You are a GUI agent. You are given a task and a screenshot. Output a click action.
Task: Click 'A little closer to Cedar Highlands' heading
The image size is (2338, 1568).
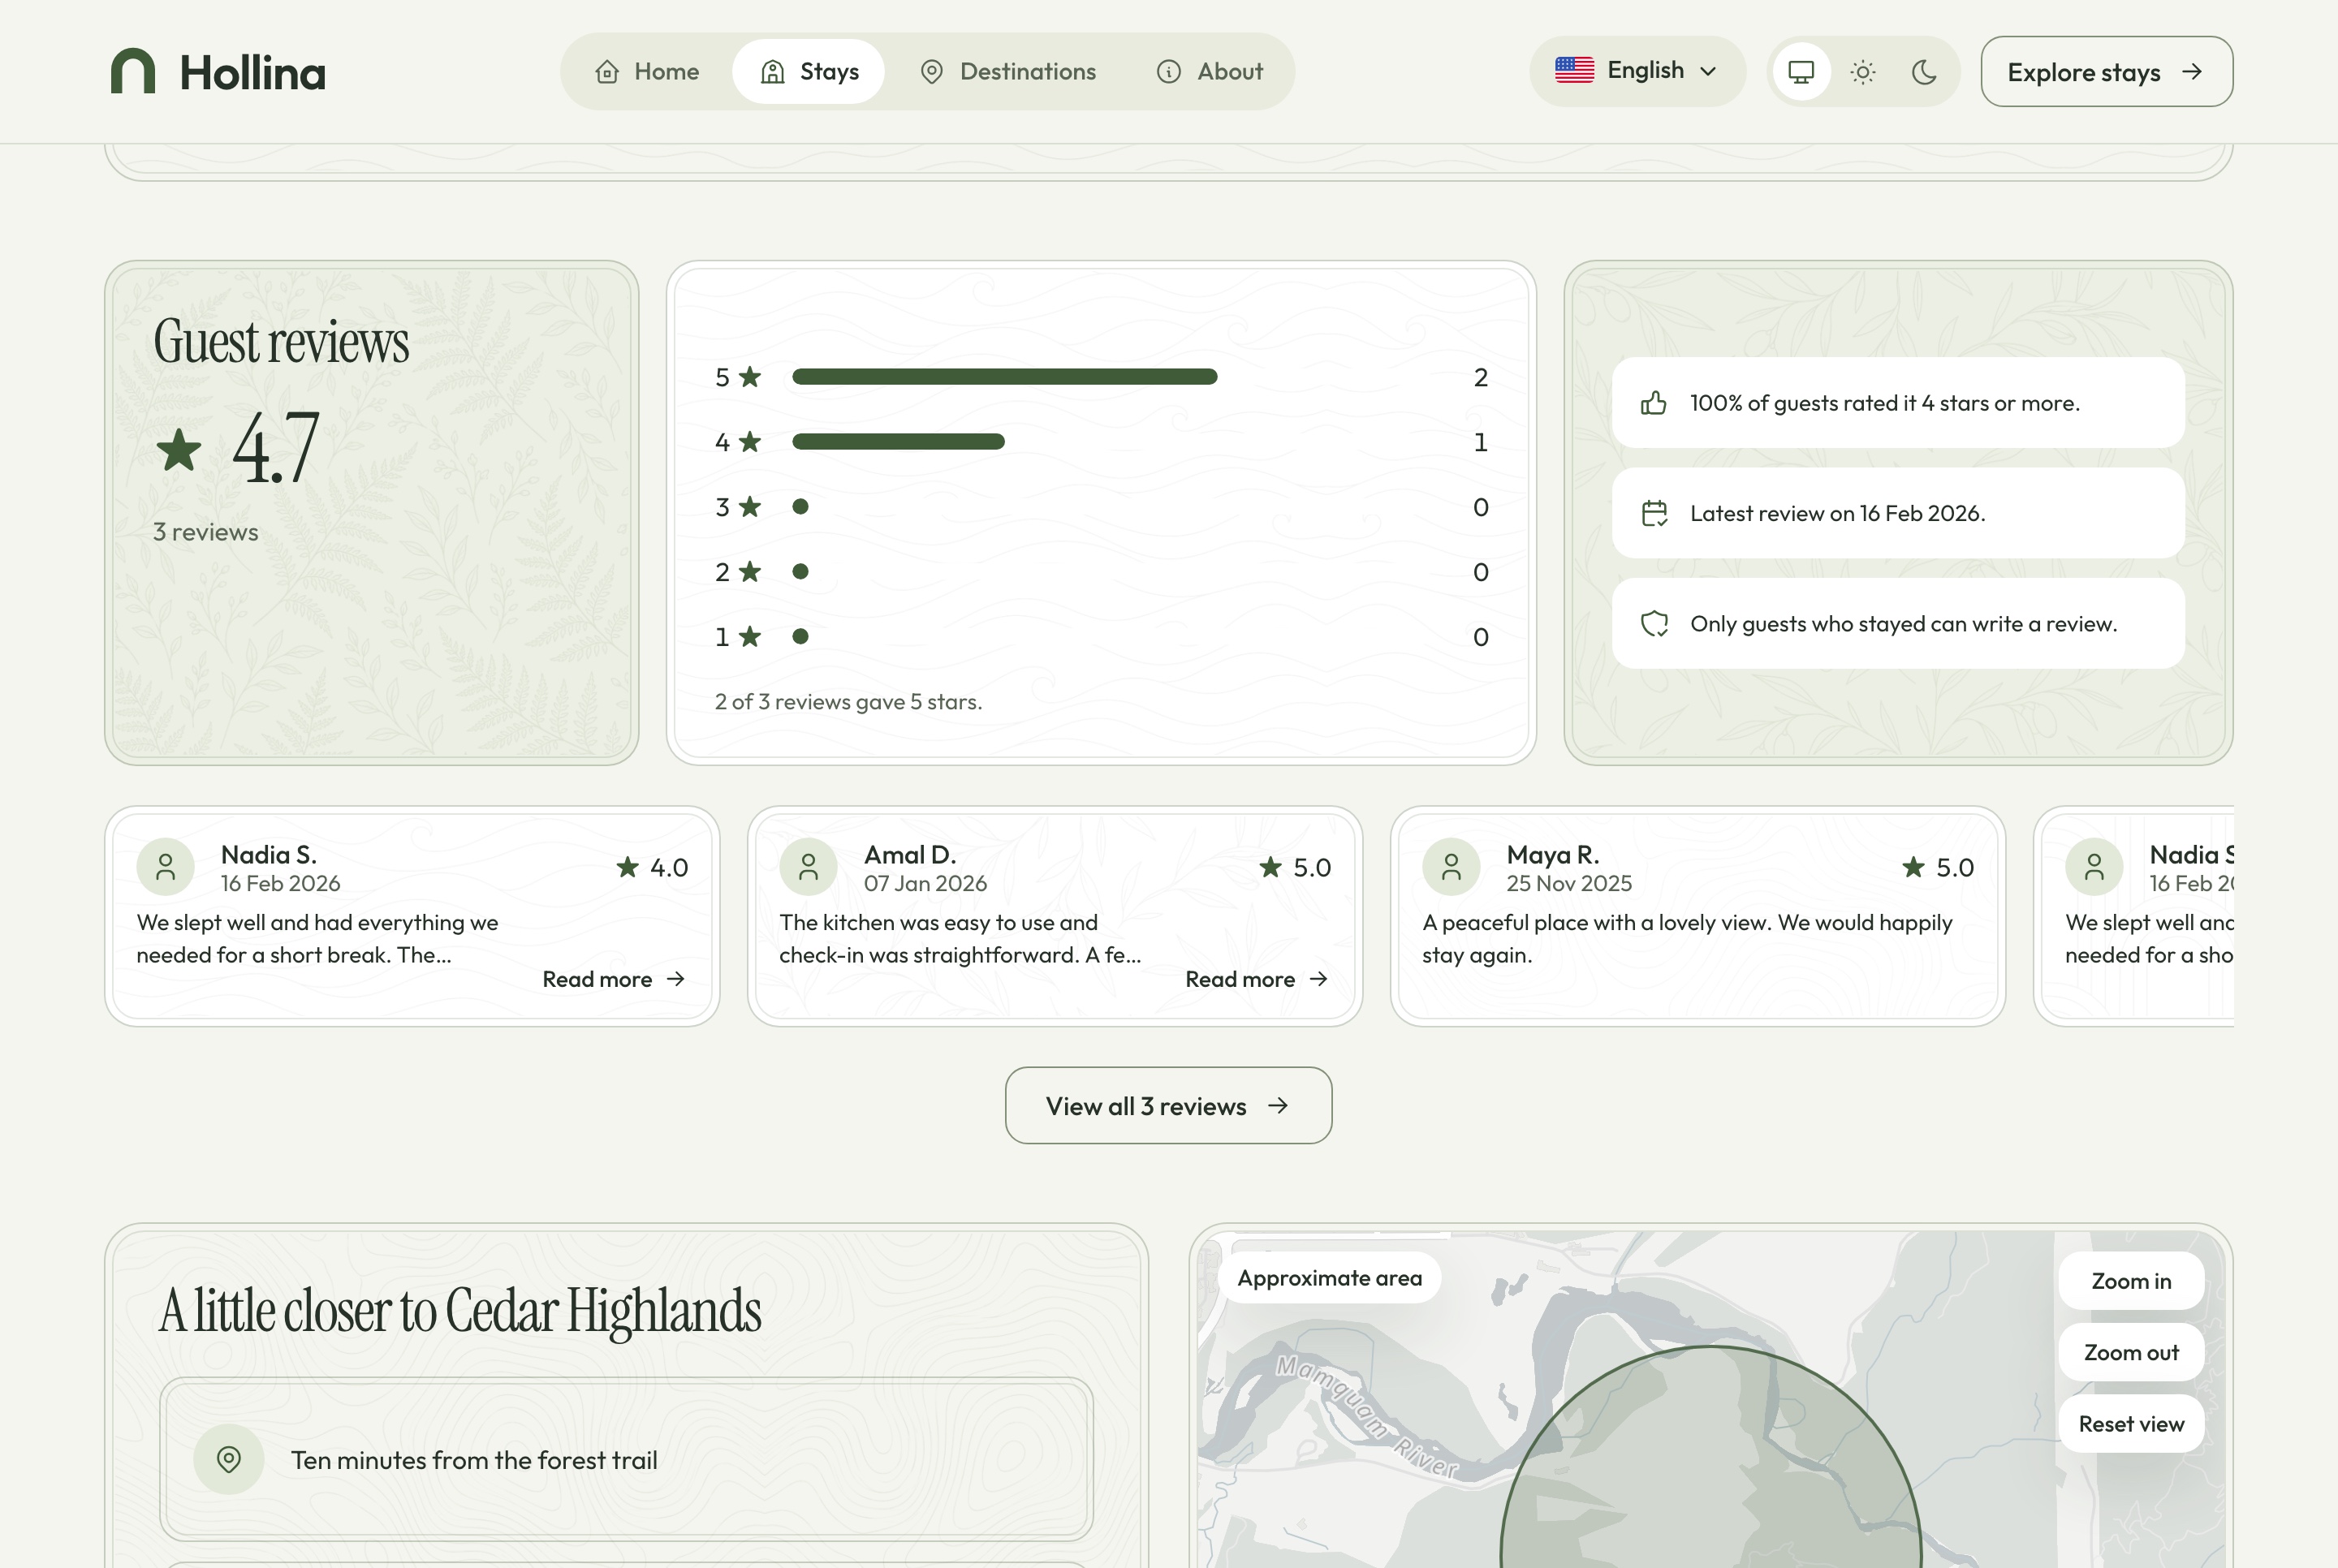pos(460,1311)
